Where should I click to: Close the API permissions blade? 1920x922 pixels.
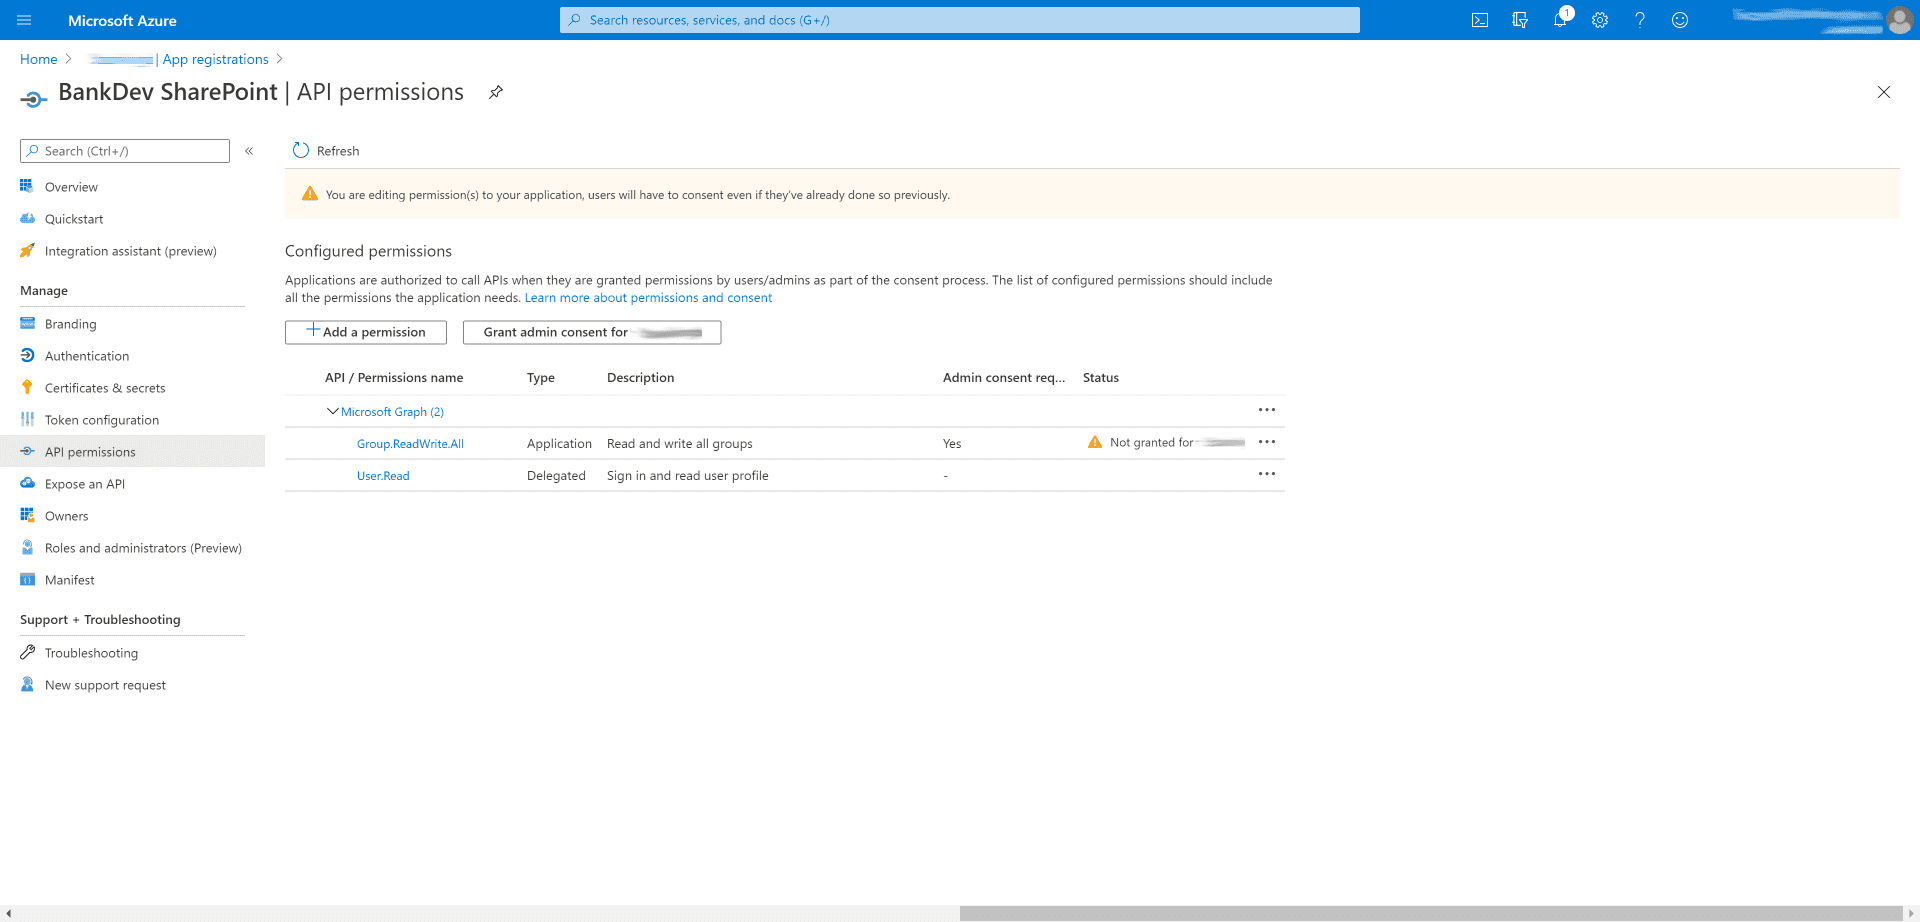(x=1884, y=92)
